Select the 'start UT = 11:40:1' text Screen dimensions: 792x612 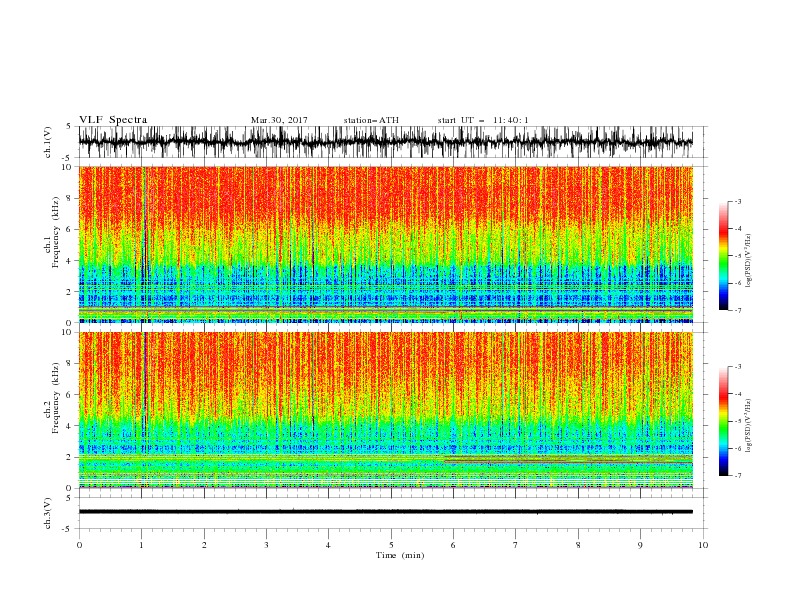(483, 120)
